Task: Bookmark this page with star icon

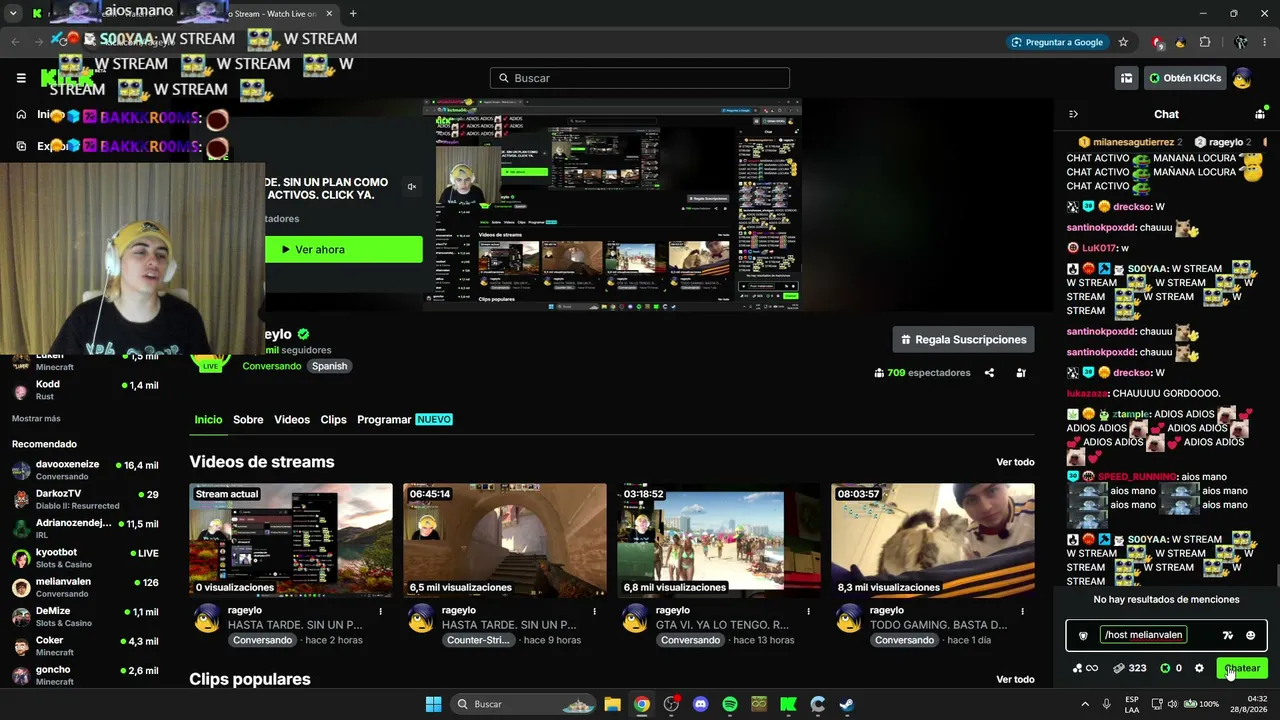Action: [1123, 42]
